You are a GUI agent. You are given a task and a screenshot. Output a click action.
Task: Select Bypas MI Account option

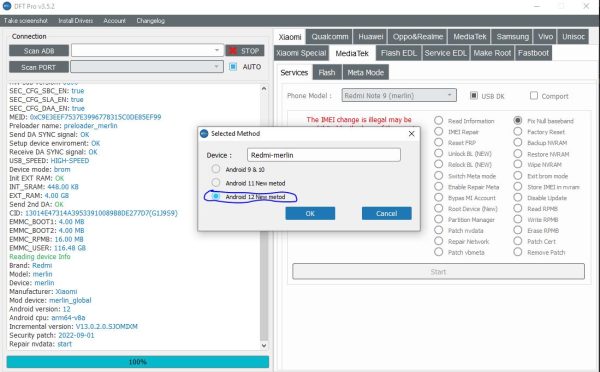coord(439,197)
